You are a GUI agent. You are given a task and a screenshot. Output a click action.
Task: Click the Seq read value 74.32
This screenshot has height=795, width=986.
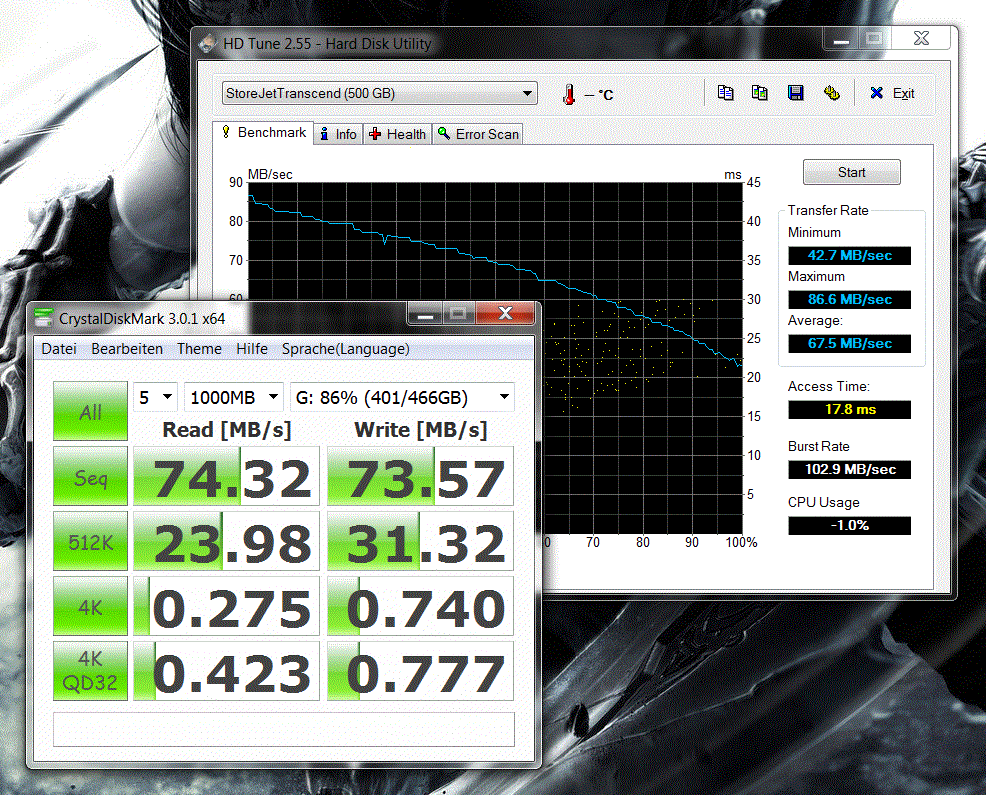coord(226,477)
